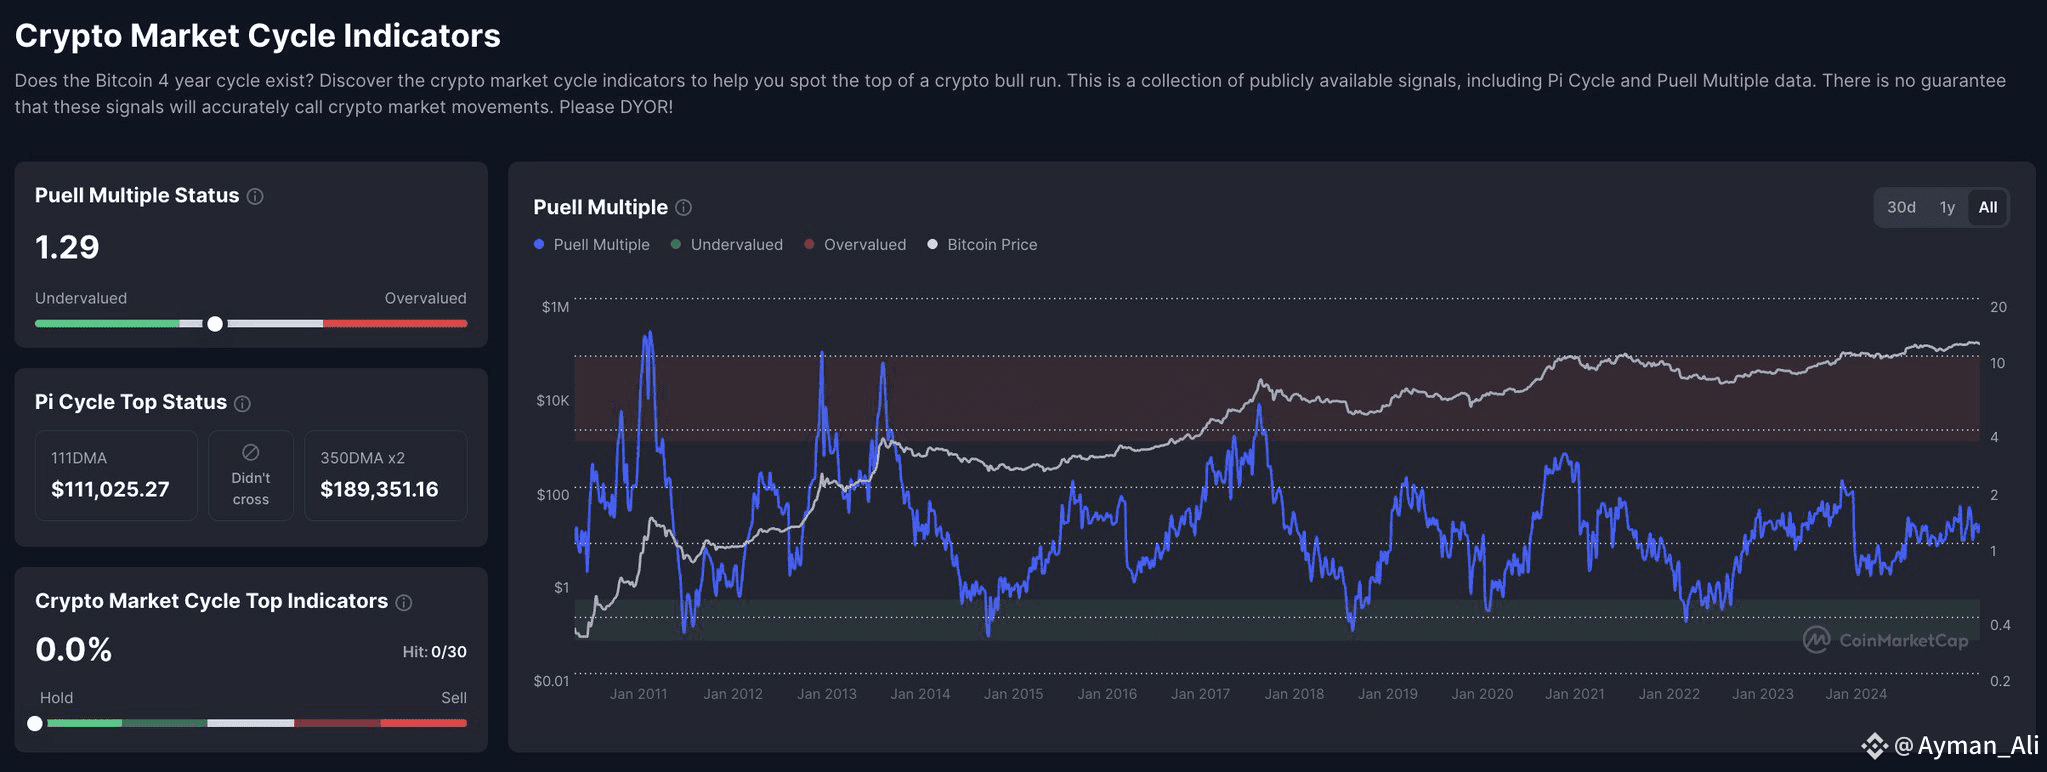Open Crypto Market Cycle Top Indicators info icon
Image resolution: width=2047 pixels, height=772 pixels.
[x=404, y=603]
